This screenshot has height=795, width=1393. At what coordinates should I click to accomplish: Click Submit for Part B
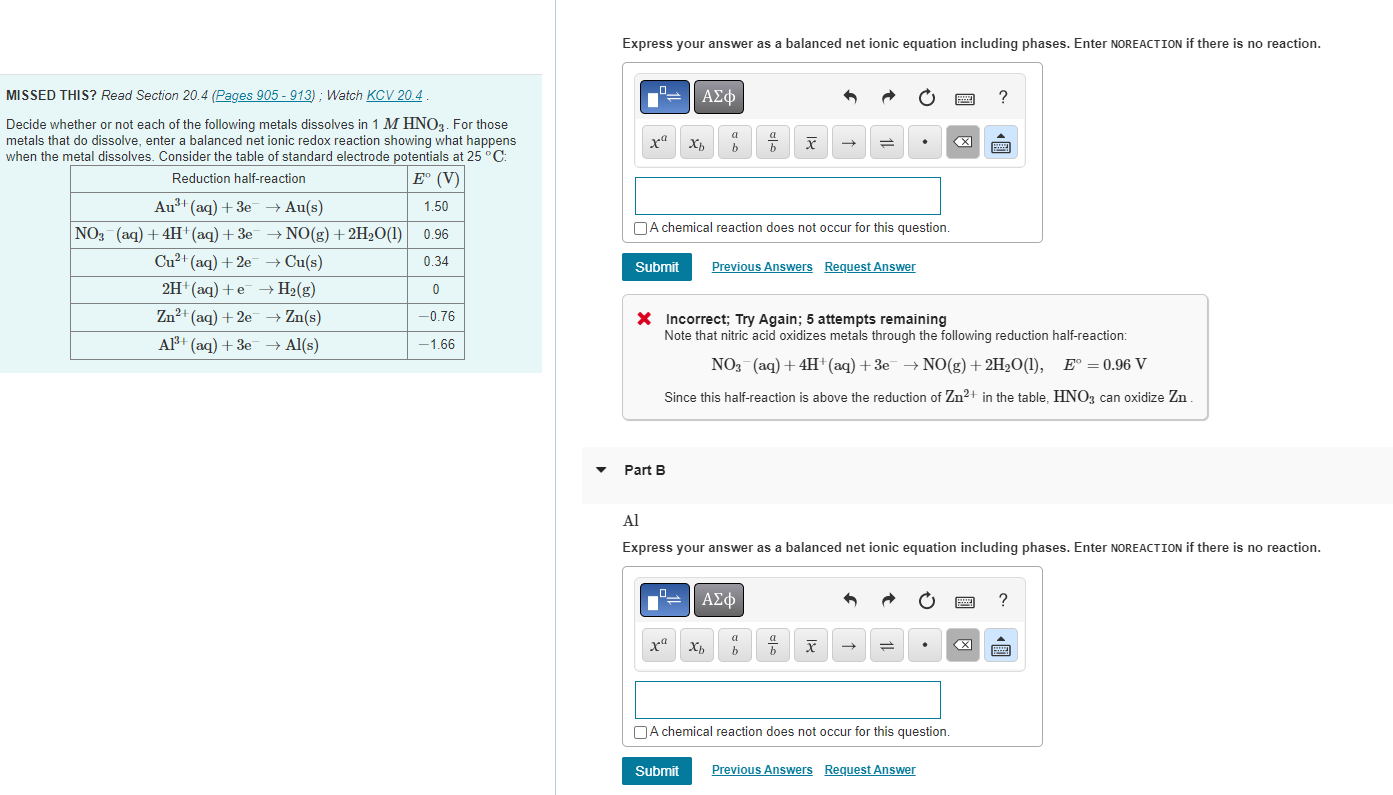pyautogui.click(x=656, y=770)
